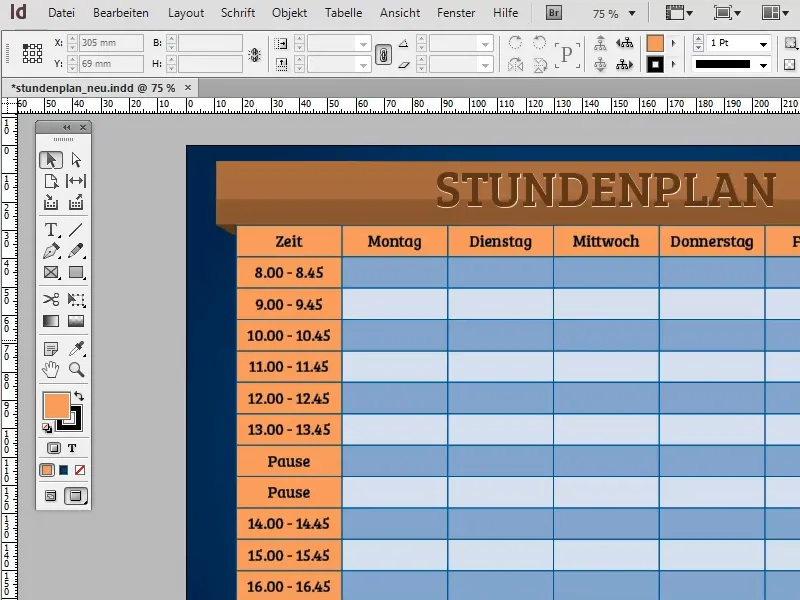Image resolution: width=800 pixels, height=600 pixels.
Task: Select the Pencil tool
Action: 76,251
